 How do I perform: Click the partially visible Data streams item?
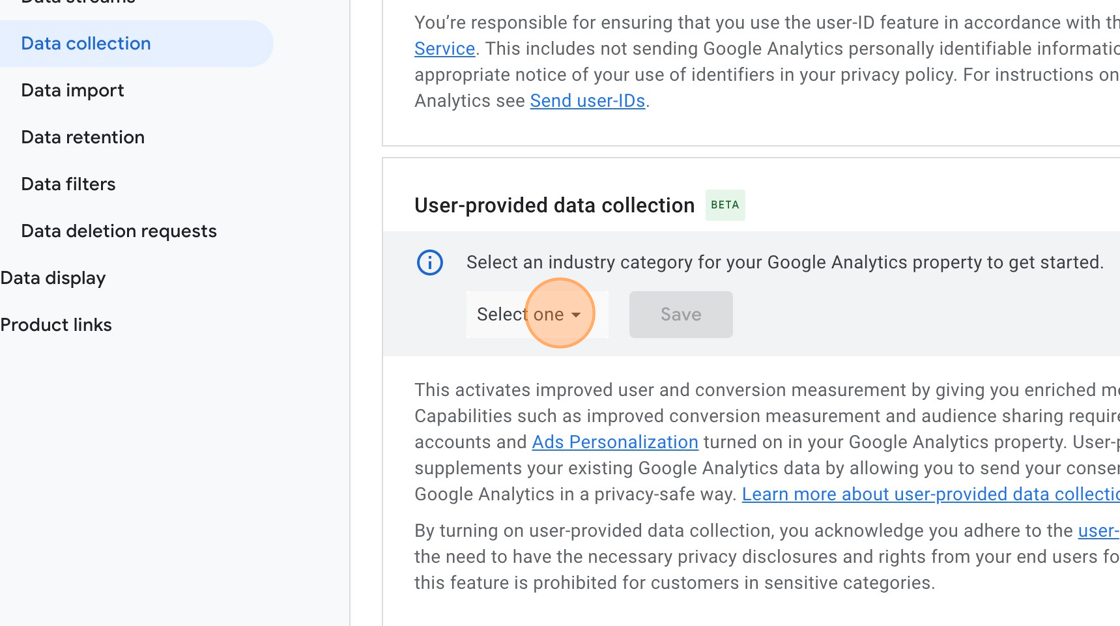point(78,2)
